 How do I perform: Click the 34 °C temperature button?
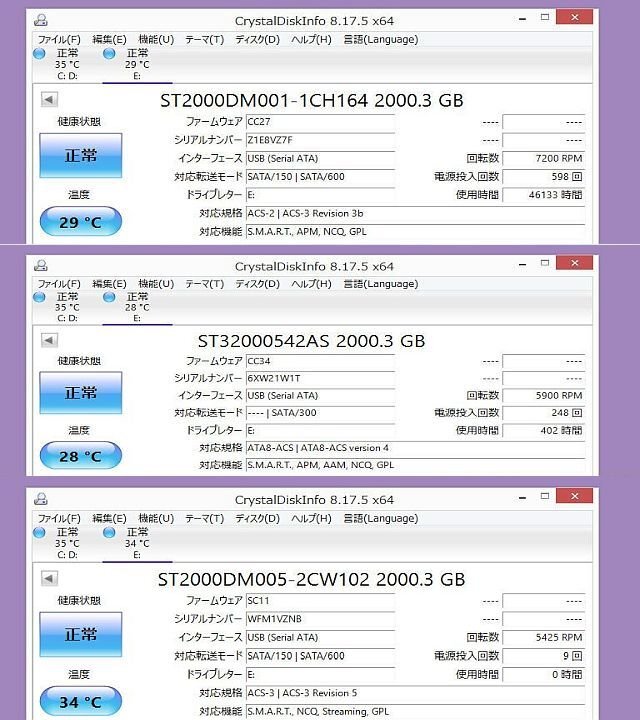click(x=81, y=701)
